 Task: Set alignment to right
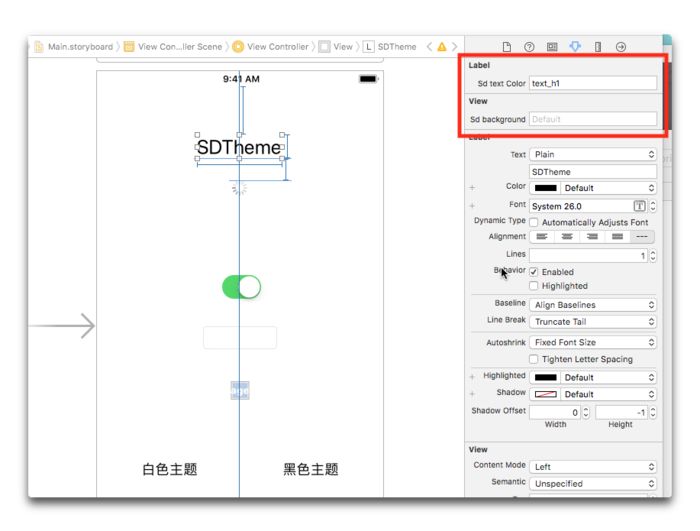(592, 236)
